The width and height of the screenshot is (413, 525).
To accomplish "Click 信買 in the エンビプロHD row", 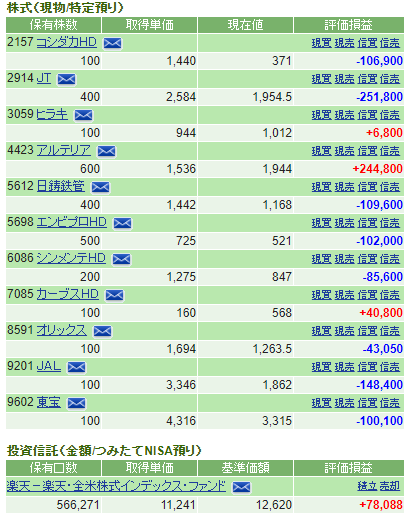I will tap(367, 223).
